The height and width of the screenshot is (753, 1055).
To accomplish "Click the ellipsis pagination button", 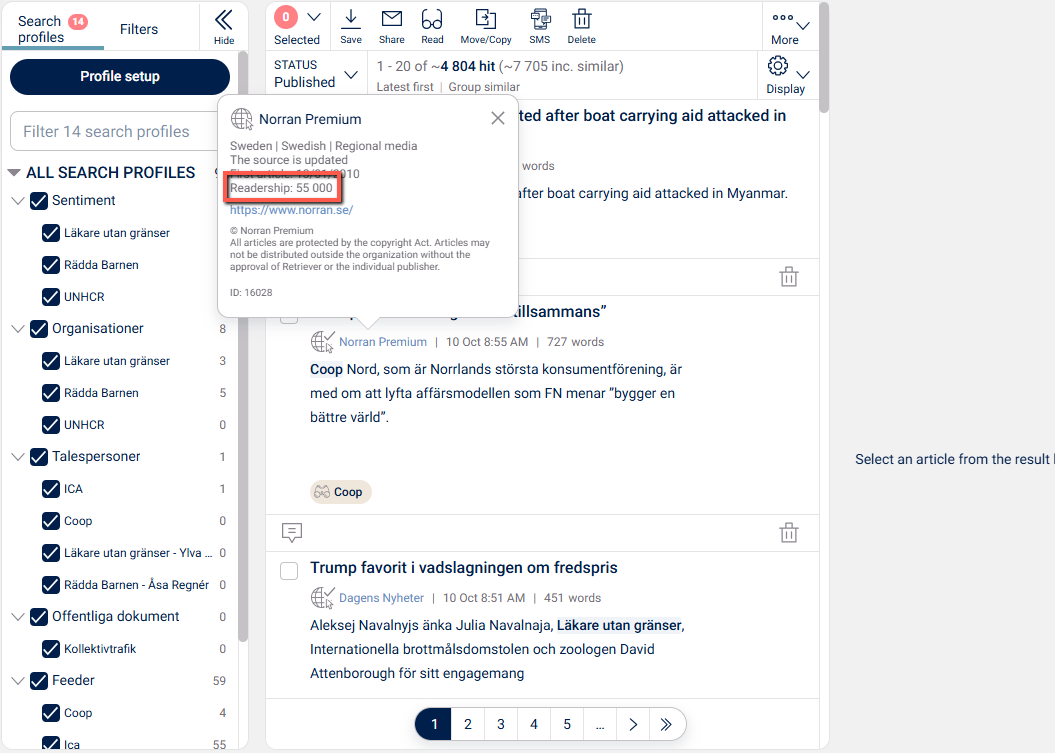I will [x=600, y=724].
